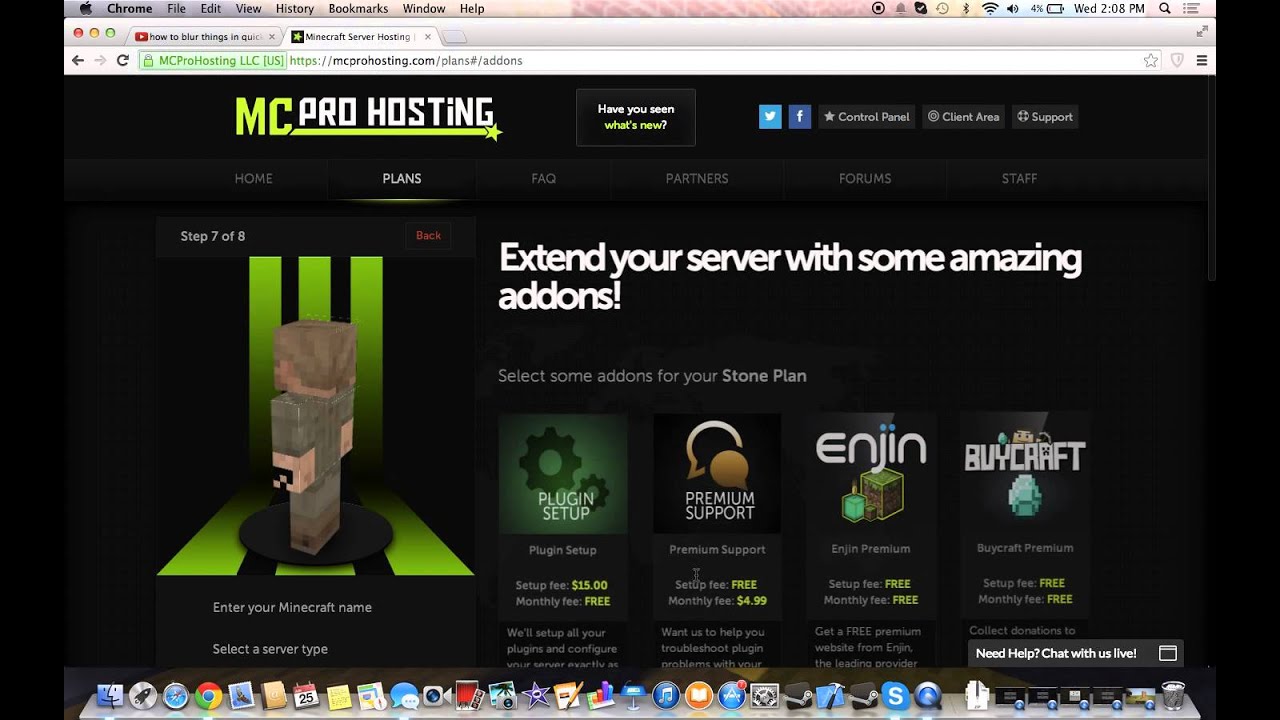Click the Time Machine menu bar icon
The width and height of the screenshot is (1280, 720).
[x=942, y=8]
